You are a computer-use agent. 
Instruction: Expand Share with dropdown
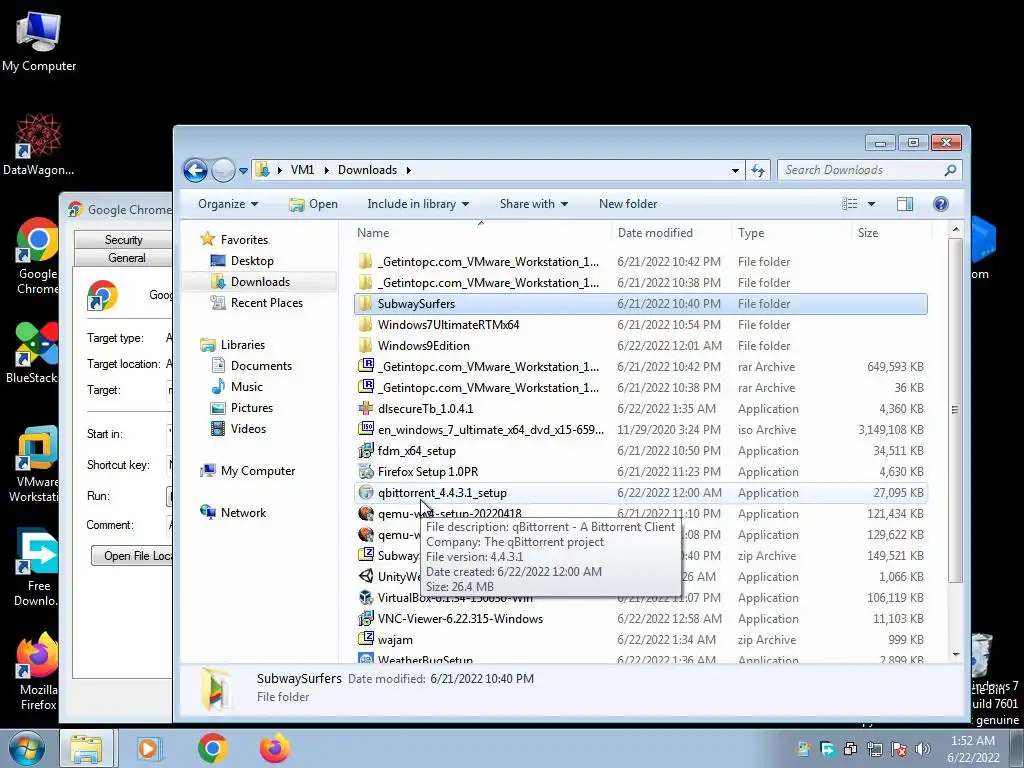pyautogui.click(x=534, y=204)
